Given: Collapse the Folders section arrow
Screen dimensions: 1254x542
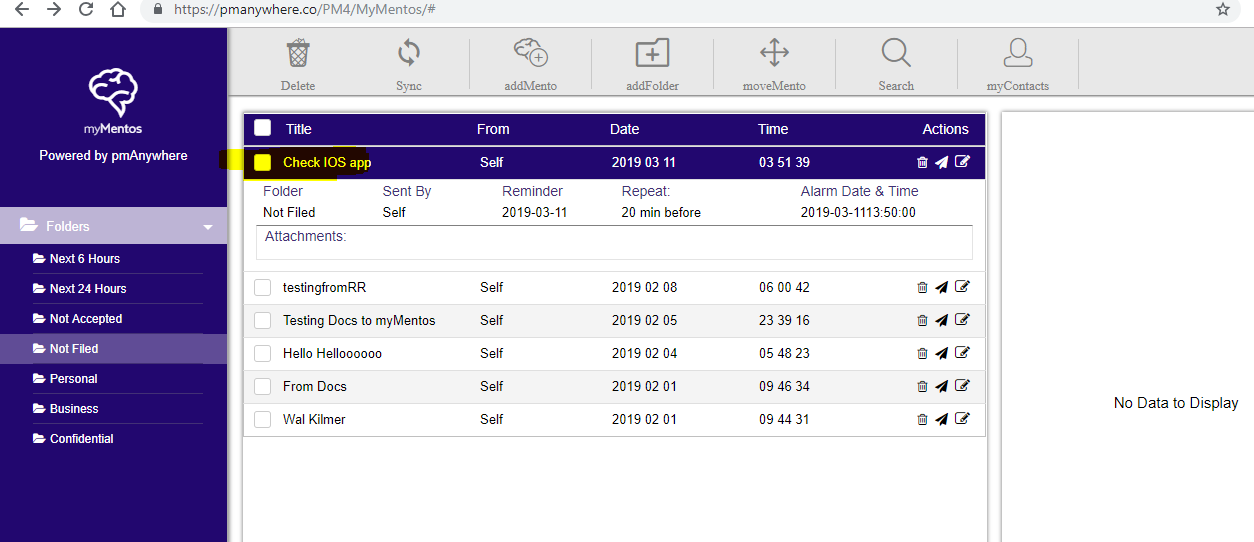Looking at the screenshot, I should point(208,227).
